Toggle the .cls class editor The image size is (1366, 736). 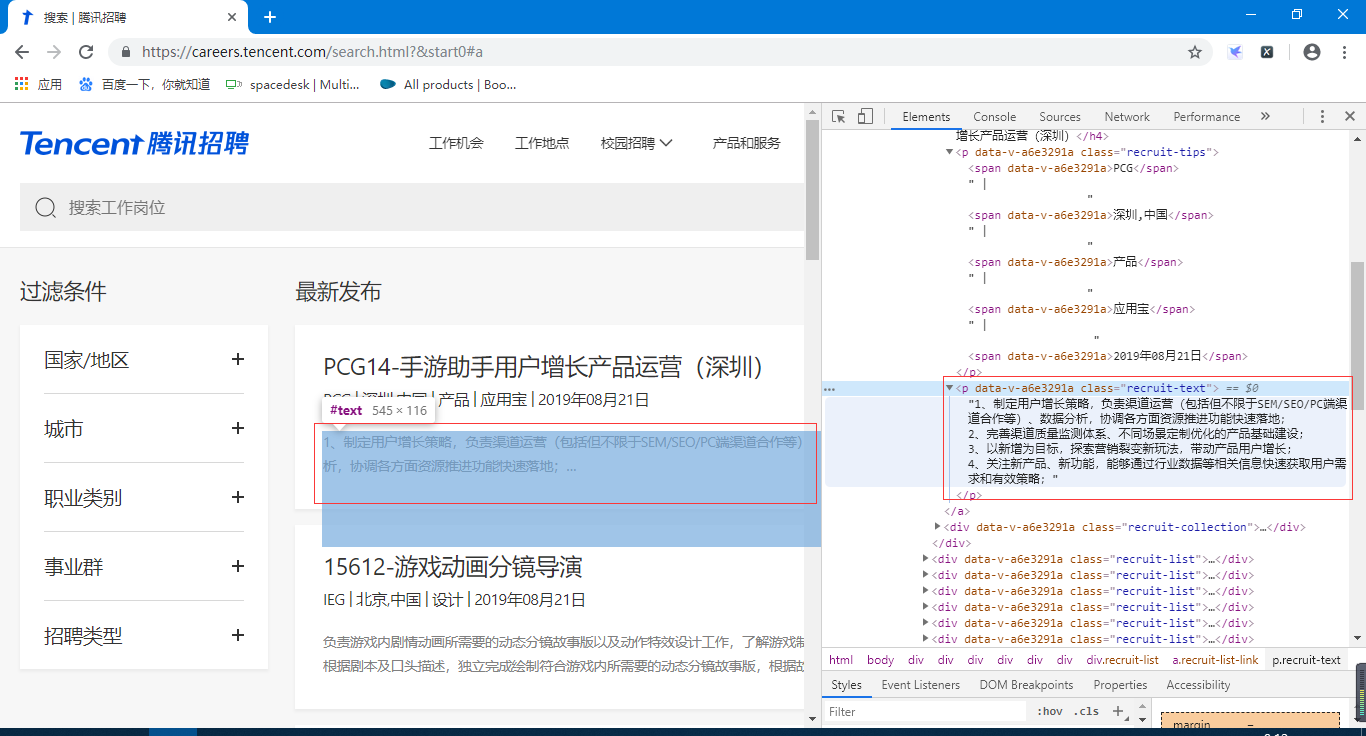[1086, 712]
